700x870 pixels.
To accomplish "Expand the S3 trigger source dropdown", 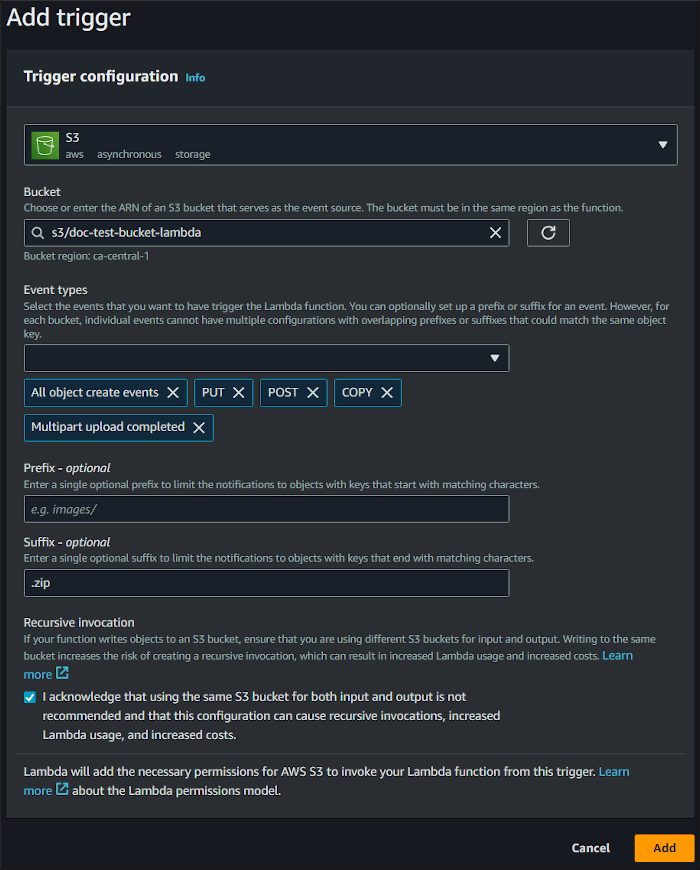I will 662,145.
